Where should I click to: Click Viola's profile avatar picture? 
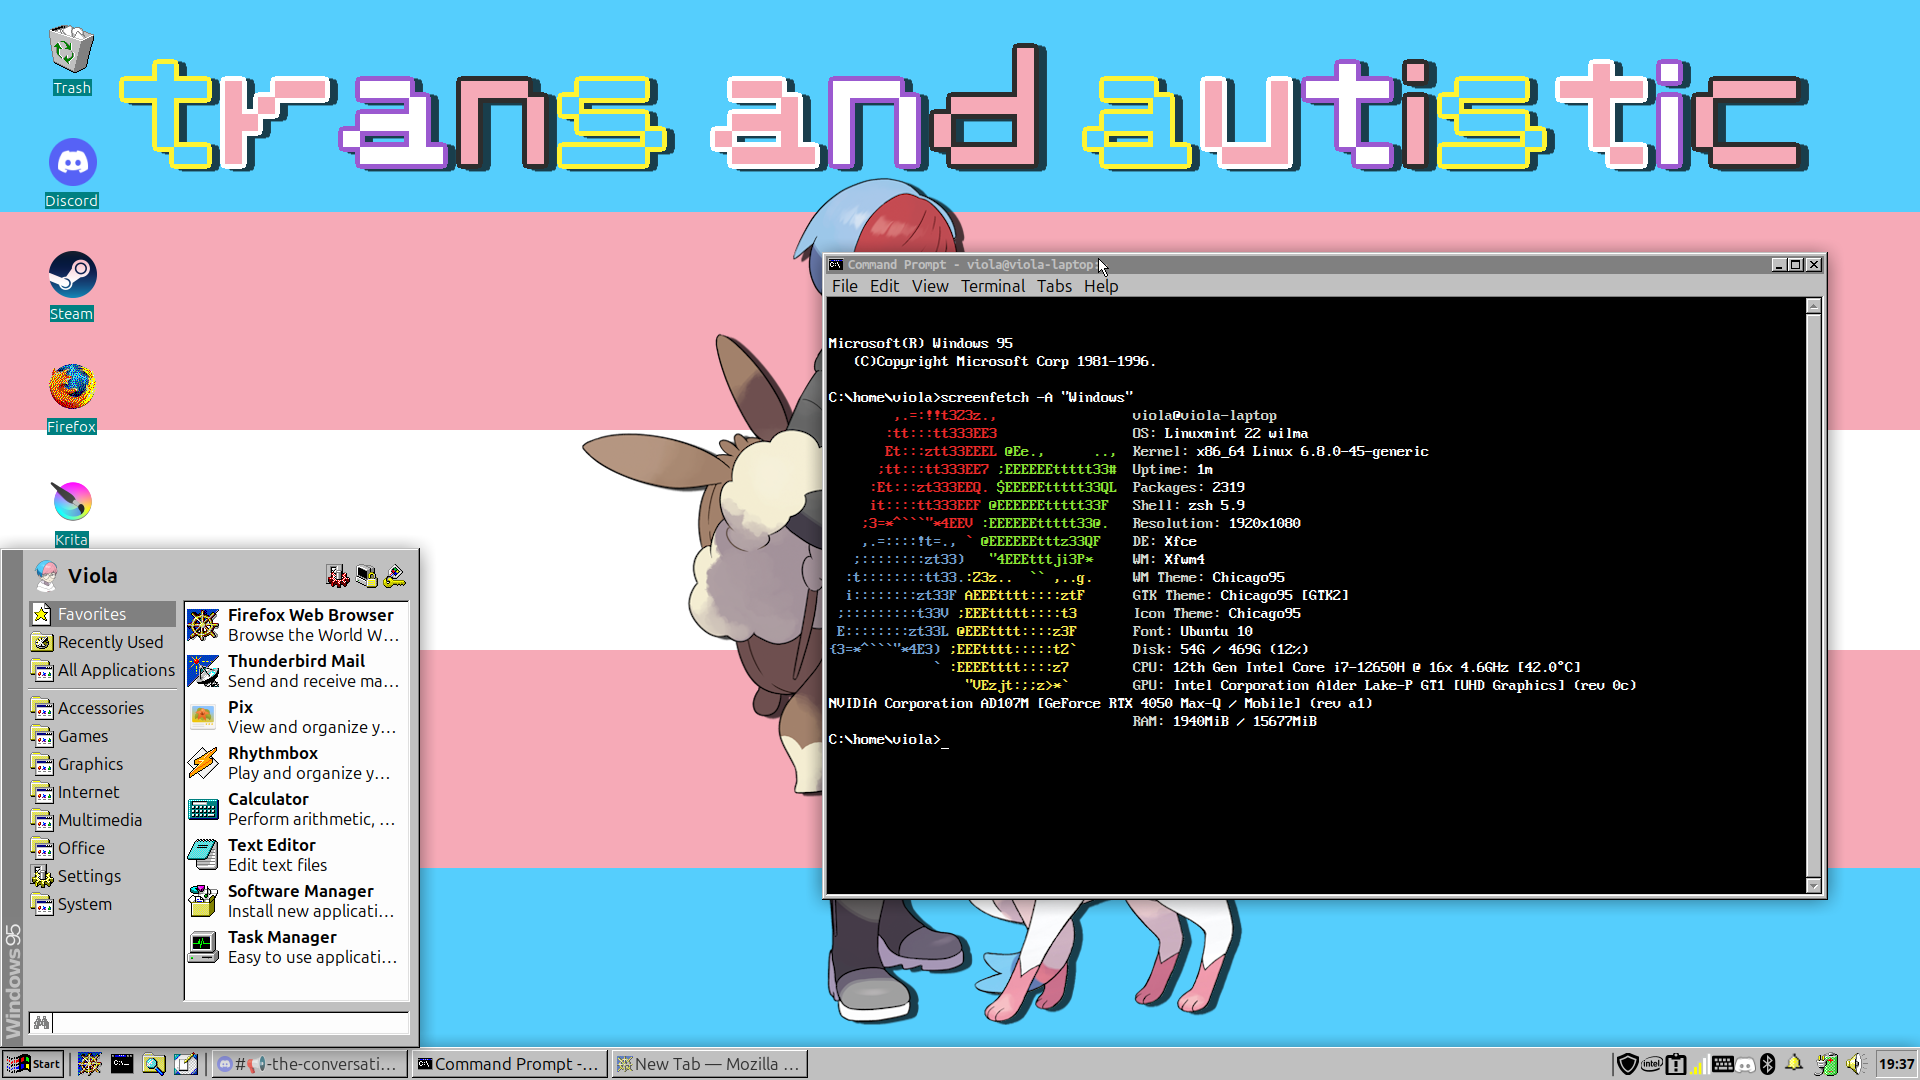(x=46, y=575)
